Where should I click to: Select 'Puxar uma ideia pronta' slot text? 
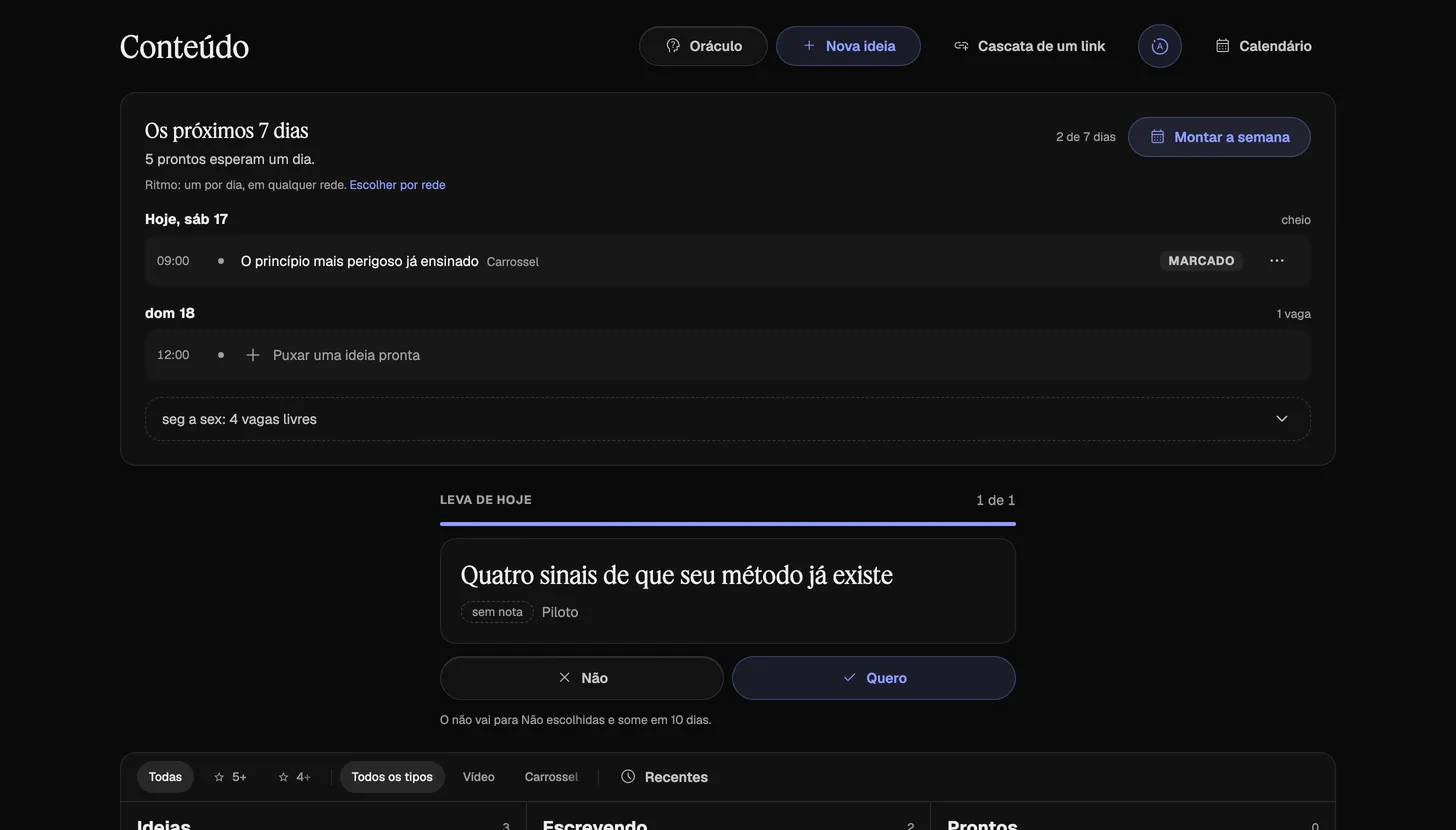tap(346, 355)
